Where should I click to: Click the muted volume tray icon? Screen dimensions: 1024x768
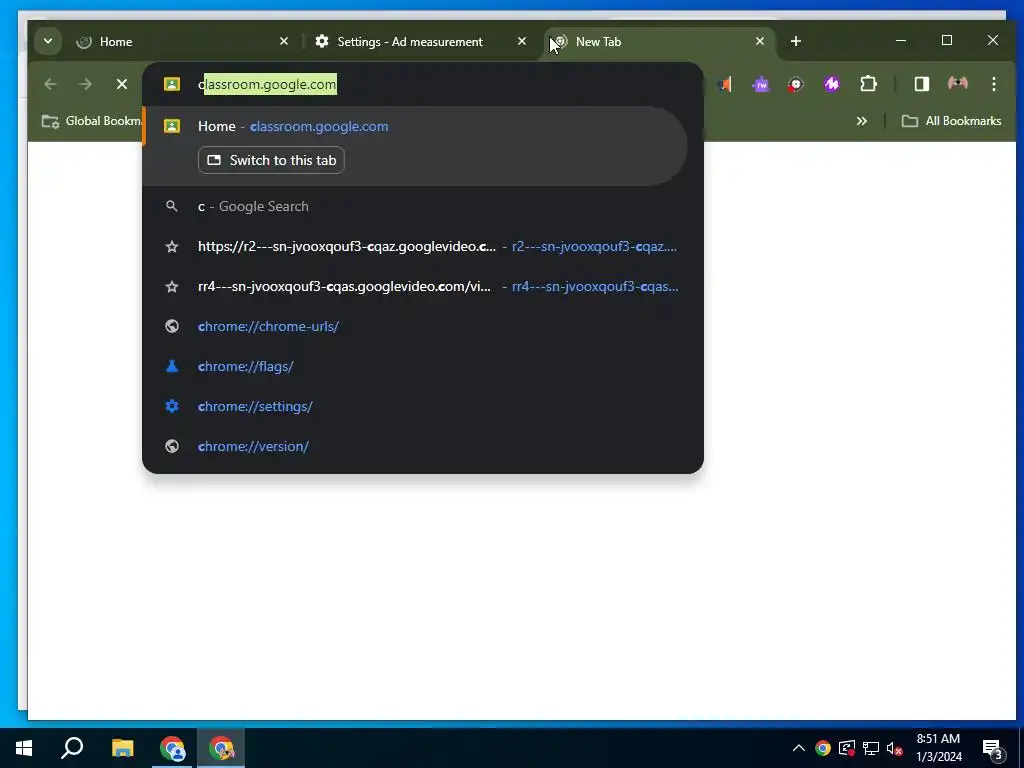coord(895,748)
